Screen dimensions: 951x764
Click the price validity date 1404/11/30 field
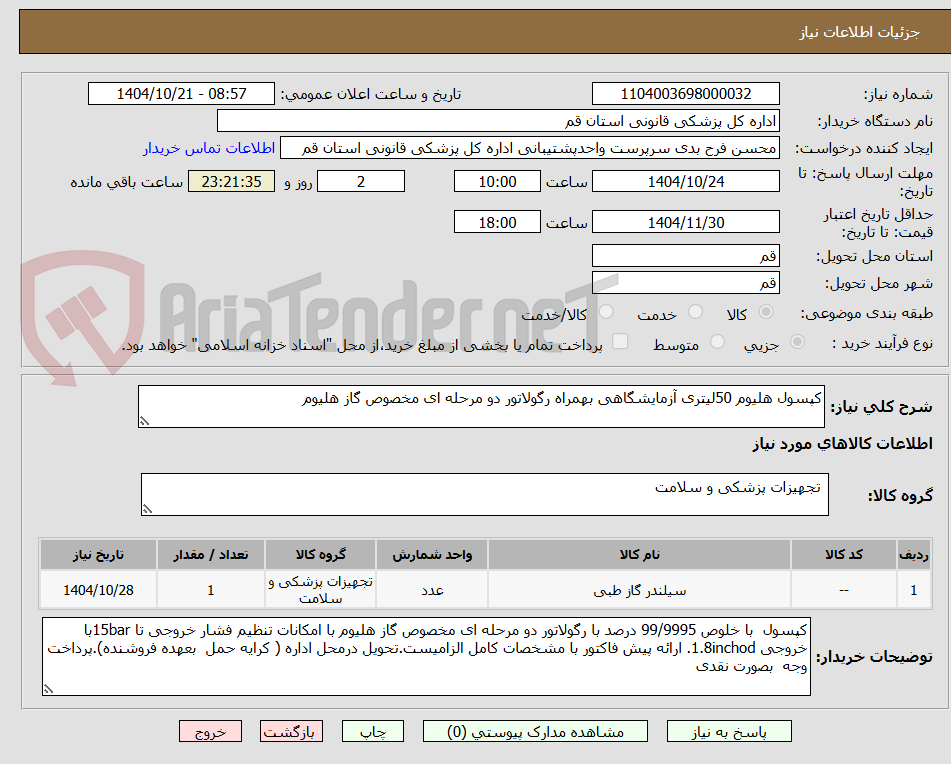[x=686, y=222]
